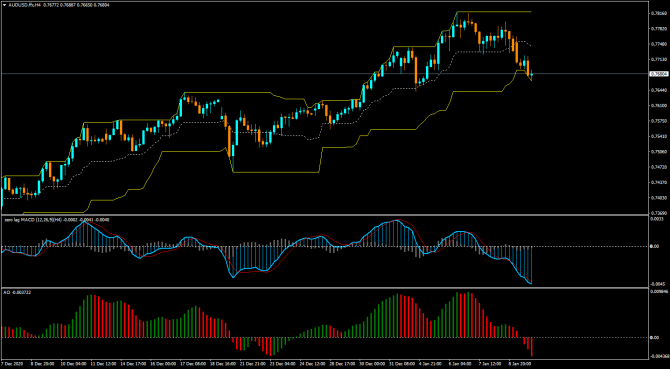The image size is (670, 369).
Task: Click the 0.00 level label in MACD scale
Action: tap(654, 246)
